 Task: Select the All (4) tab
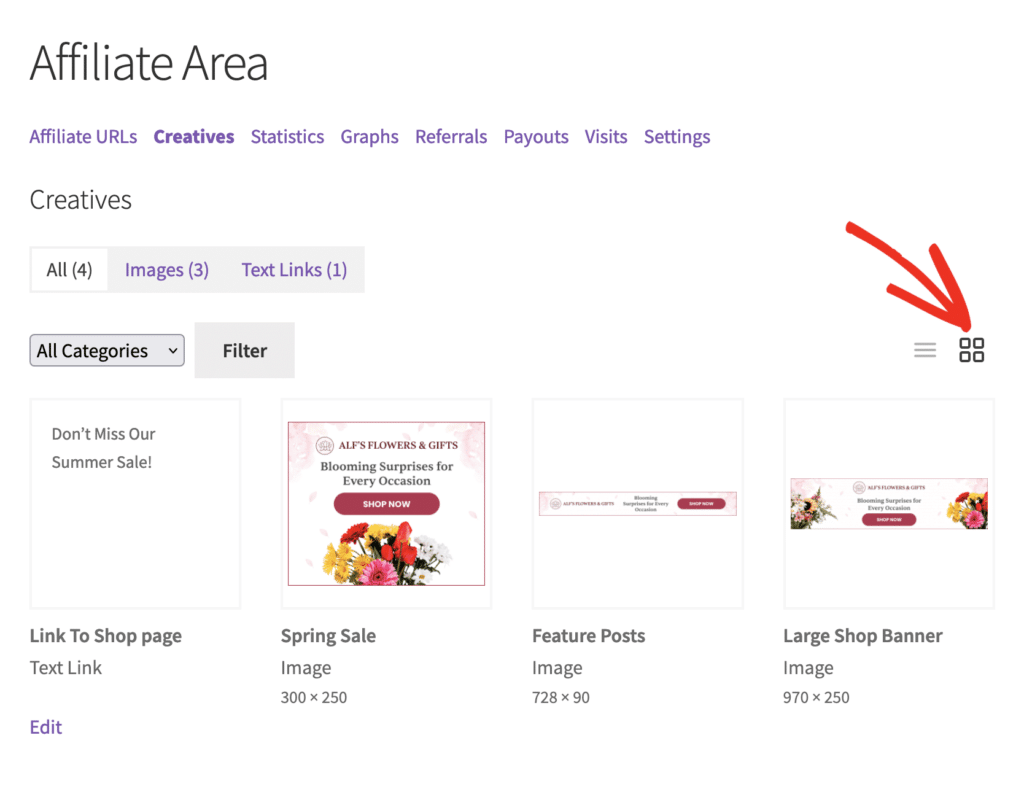pyautogui.click(x=69, y=270)
